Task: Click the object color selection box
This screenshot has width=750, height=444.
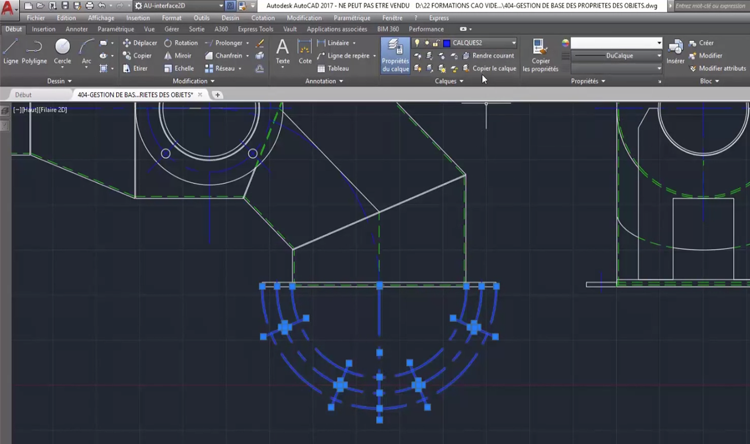Action: click(x=615, y=43)
